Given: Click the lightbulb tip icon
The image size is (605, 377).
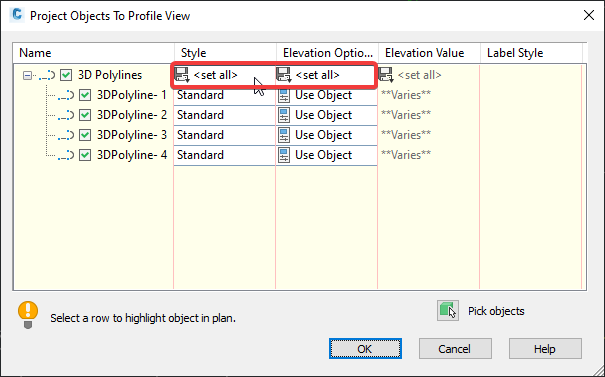Looking at the screenshot, I should 28,315.
